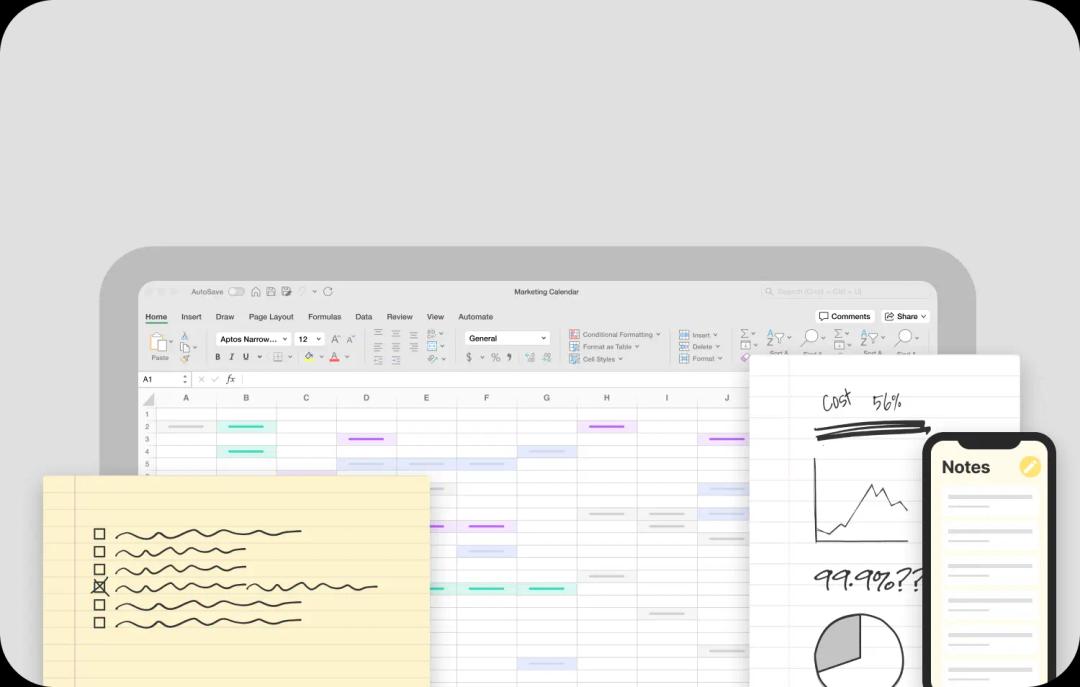1080x687 pixels.
Task: Check the second checkbox on yellow notepad
Action: coord(99,552)
